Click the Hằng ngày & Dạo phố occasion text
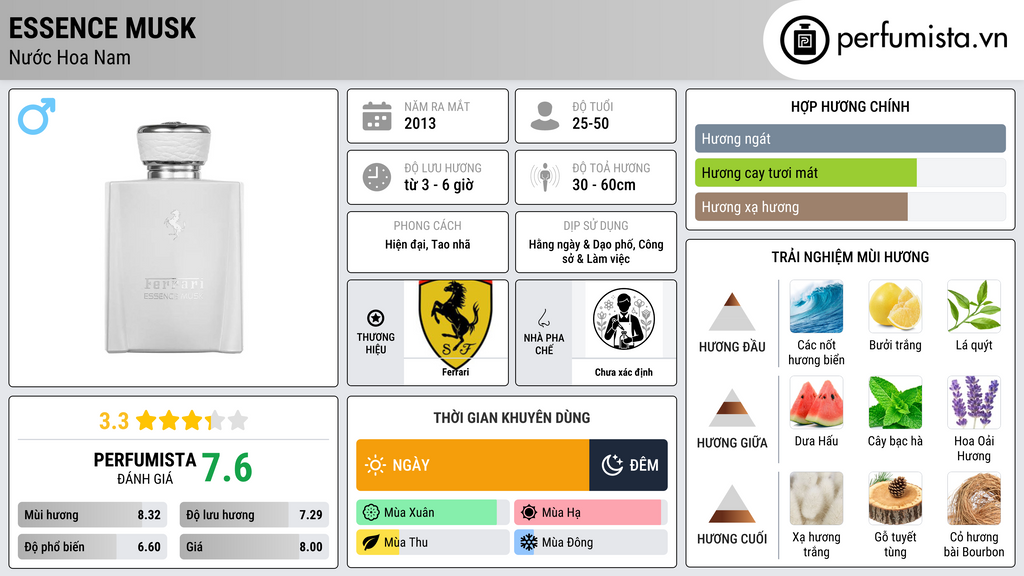1024x576 pixels. (x=596, y=251)
